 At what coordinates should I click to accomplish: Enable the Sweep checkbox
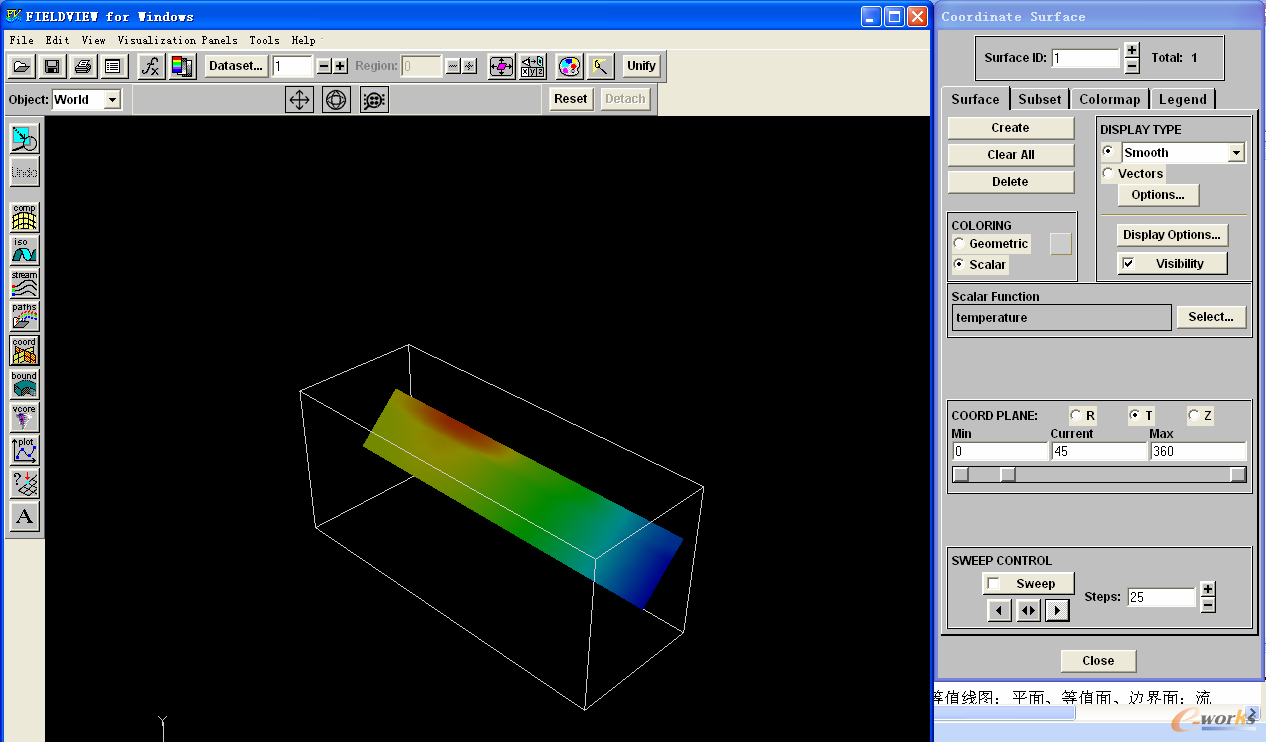(993, 584)
